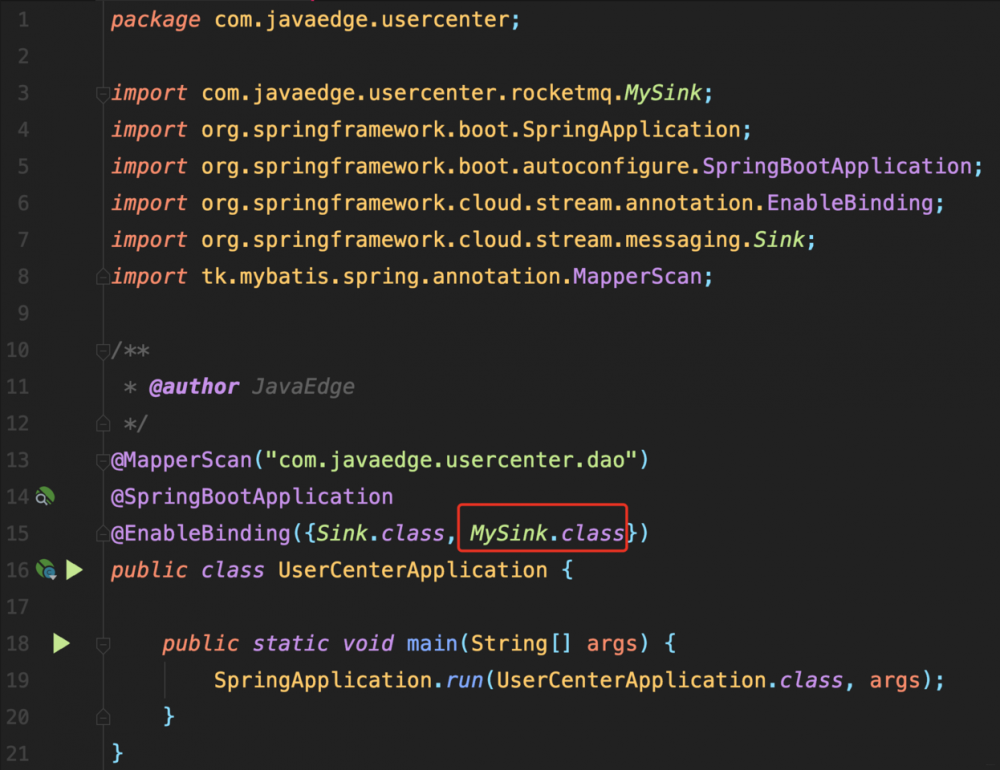Screen dimensions: 1000x770
Task: Click the Spring bean gutter icon on line 14
Action: (x=45, y=496)
